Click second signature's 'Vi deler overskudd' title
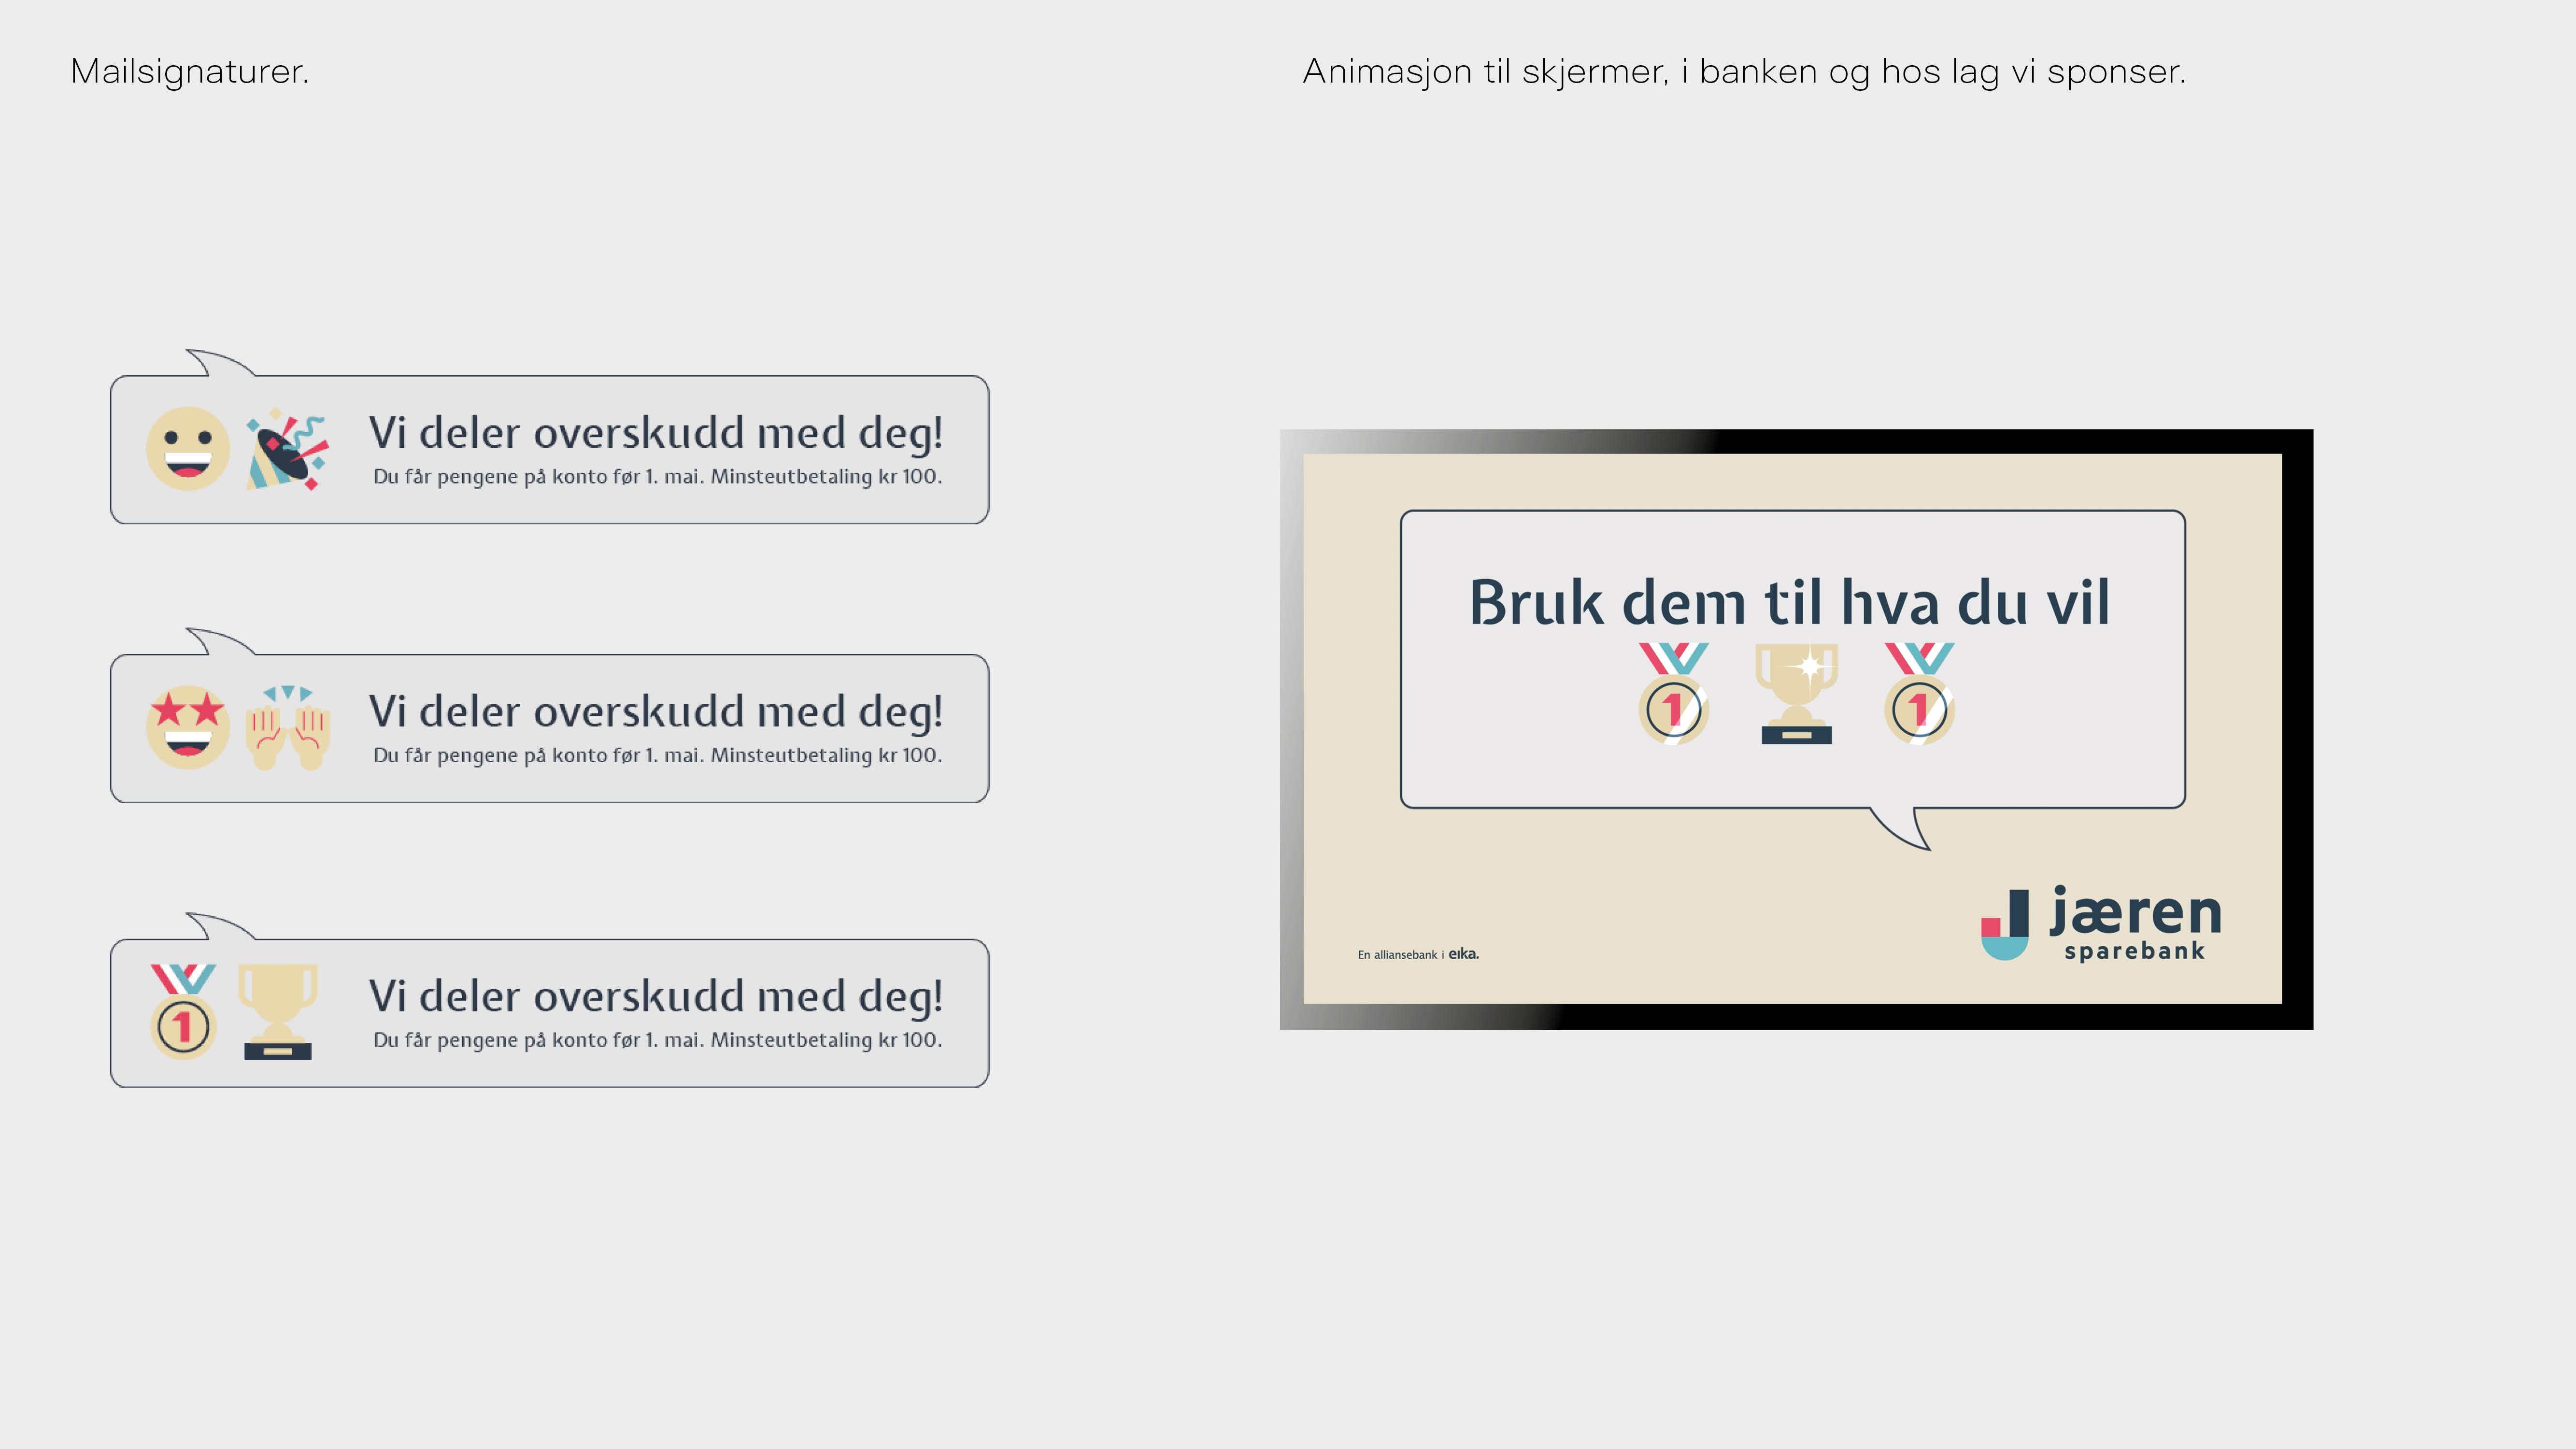 coord(655,711)
